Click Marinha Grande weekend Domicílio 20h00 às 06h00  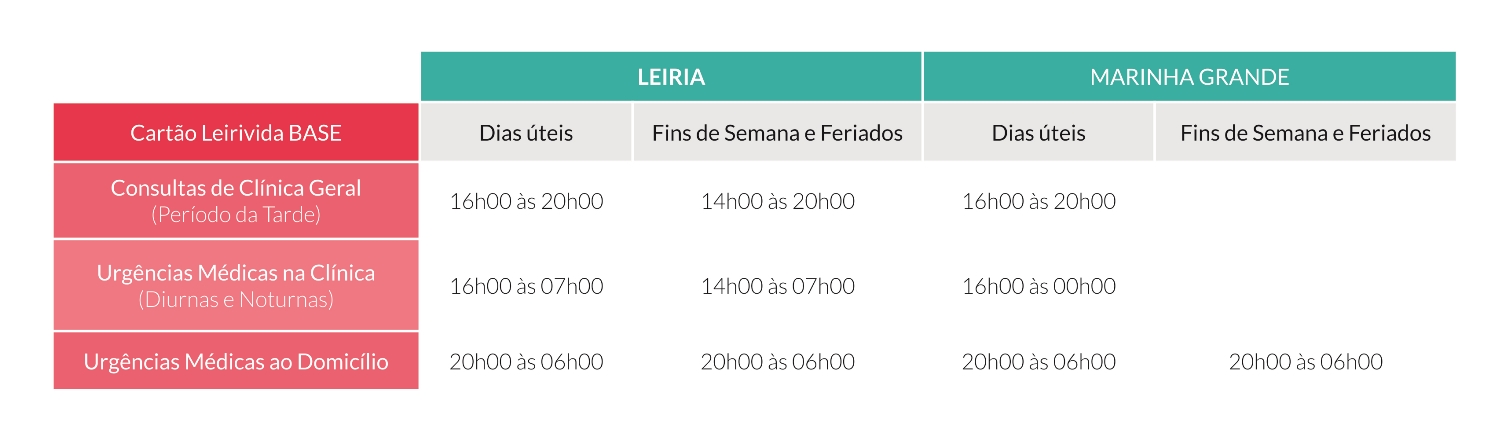pos(1305,361)
